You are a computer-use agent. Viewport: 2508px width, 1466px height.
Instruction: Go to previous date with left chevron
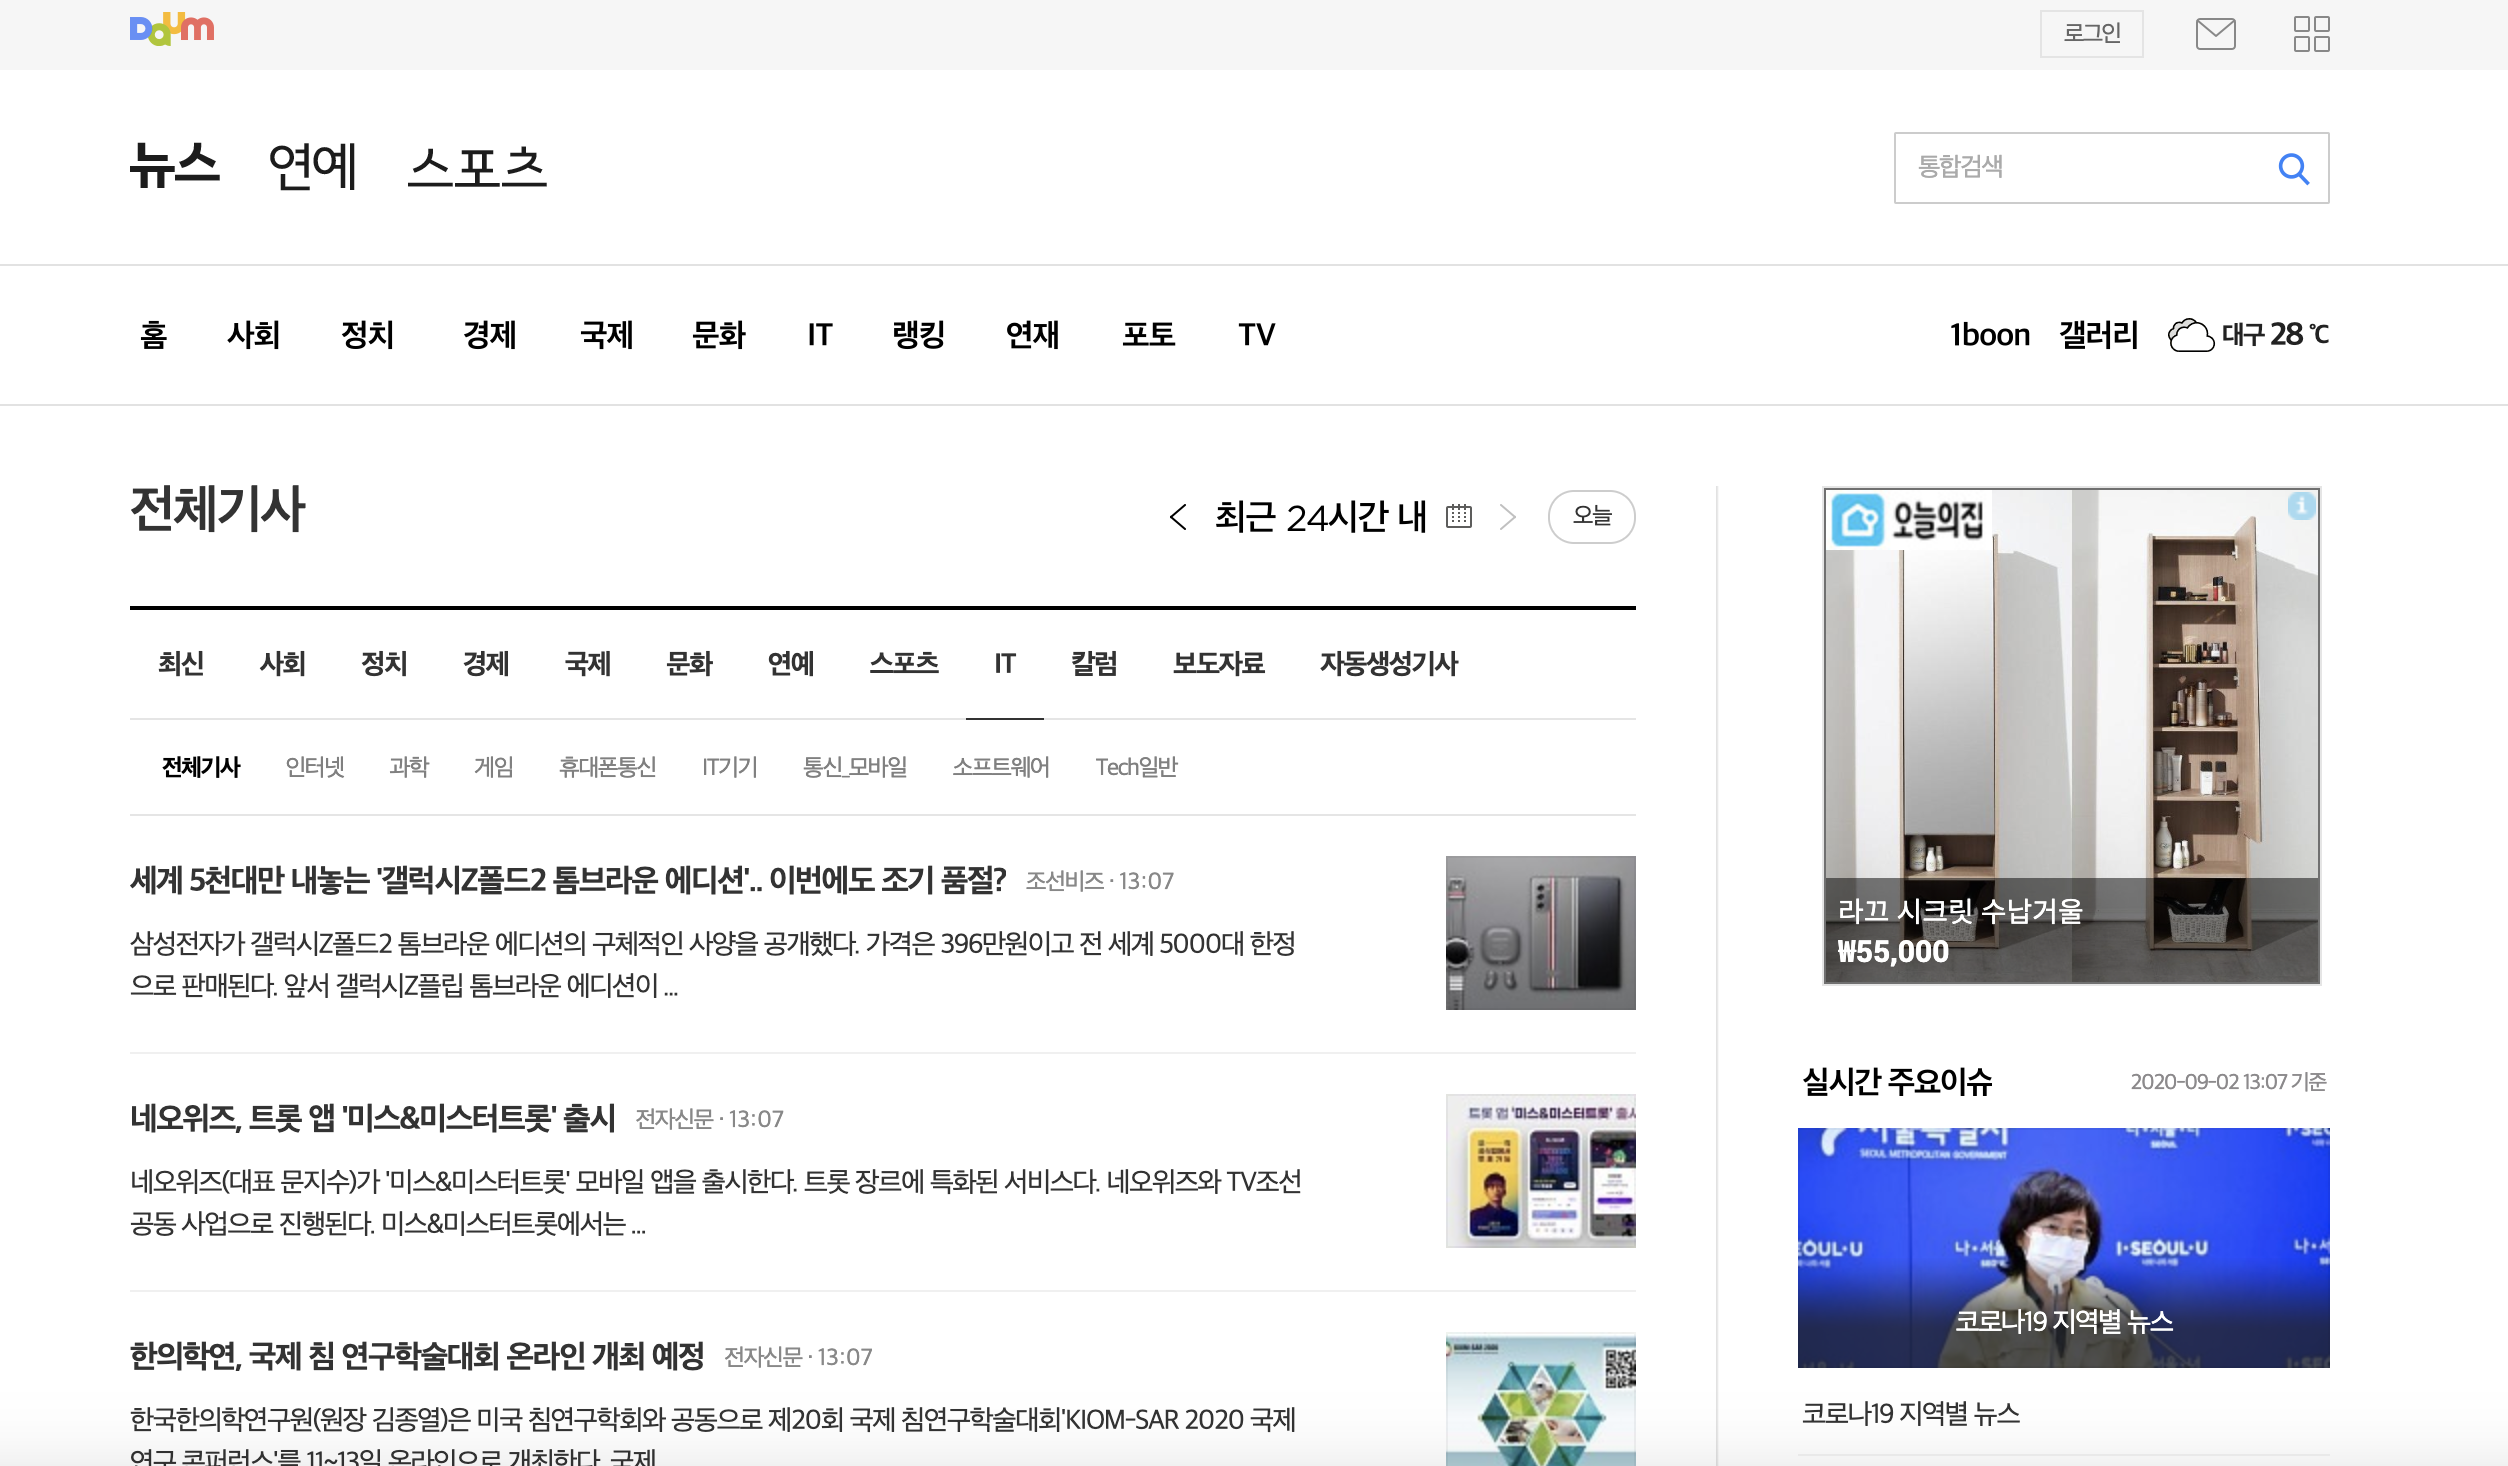[1178, 517]
